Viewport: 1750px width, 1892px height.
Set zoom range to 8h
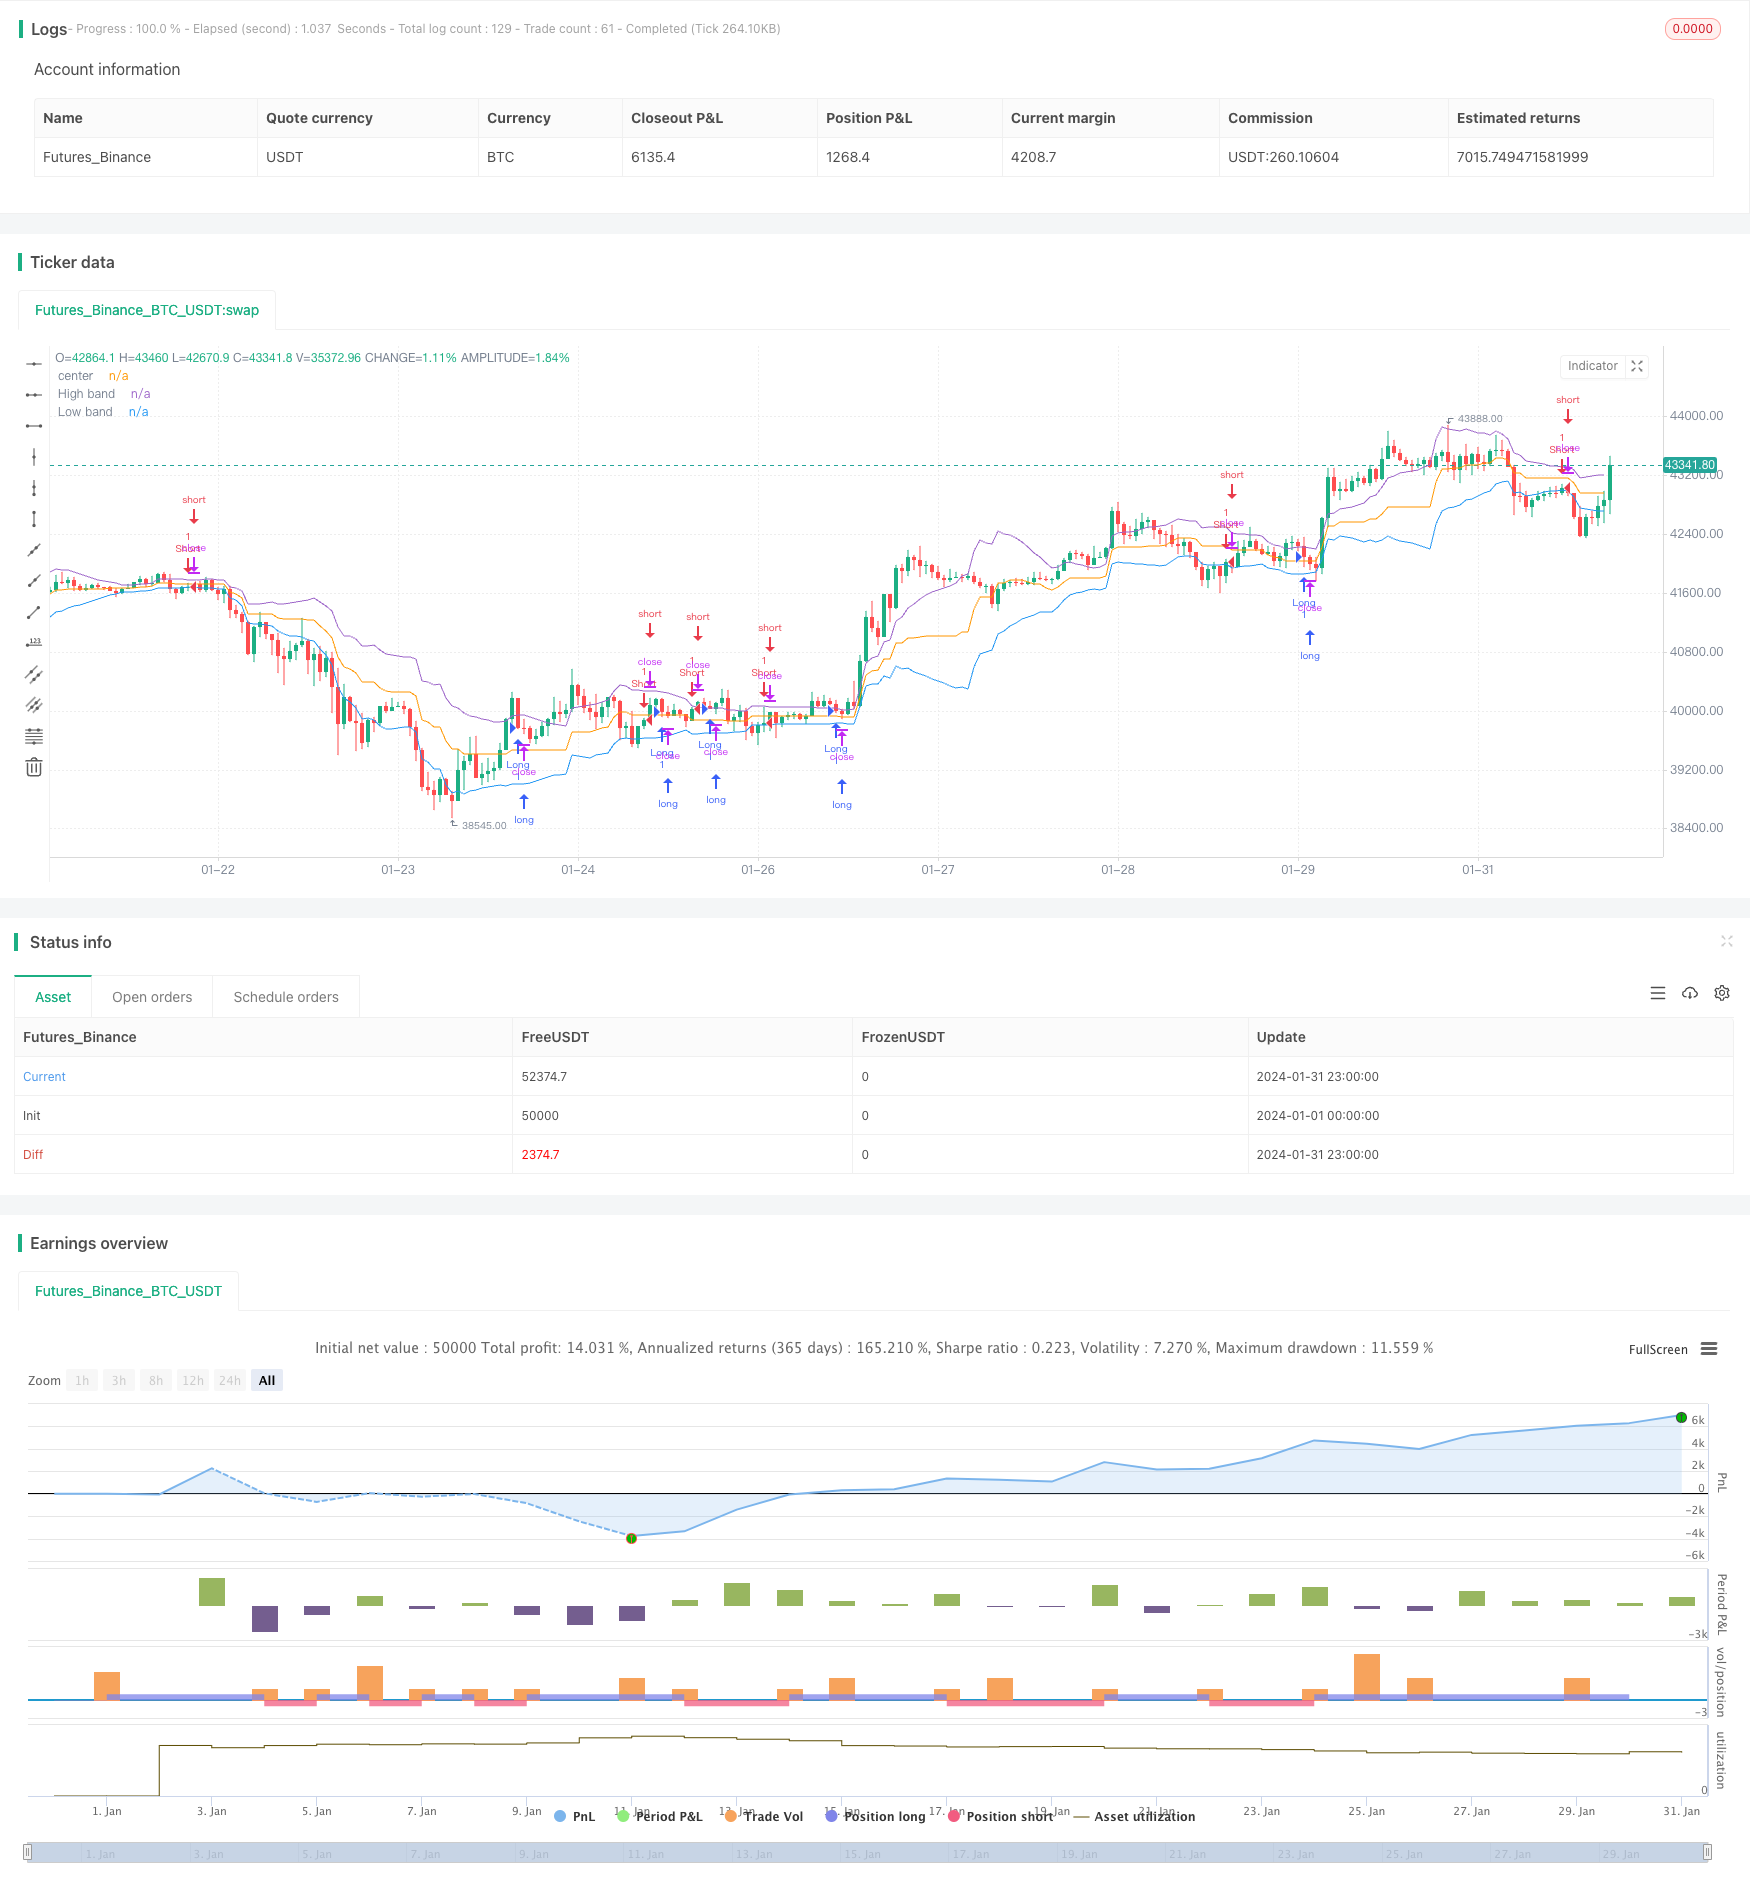coord(156,1380)
